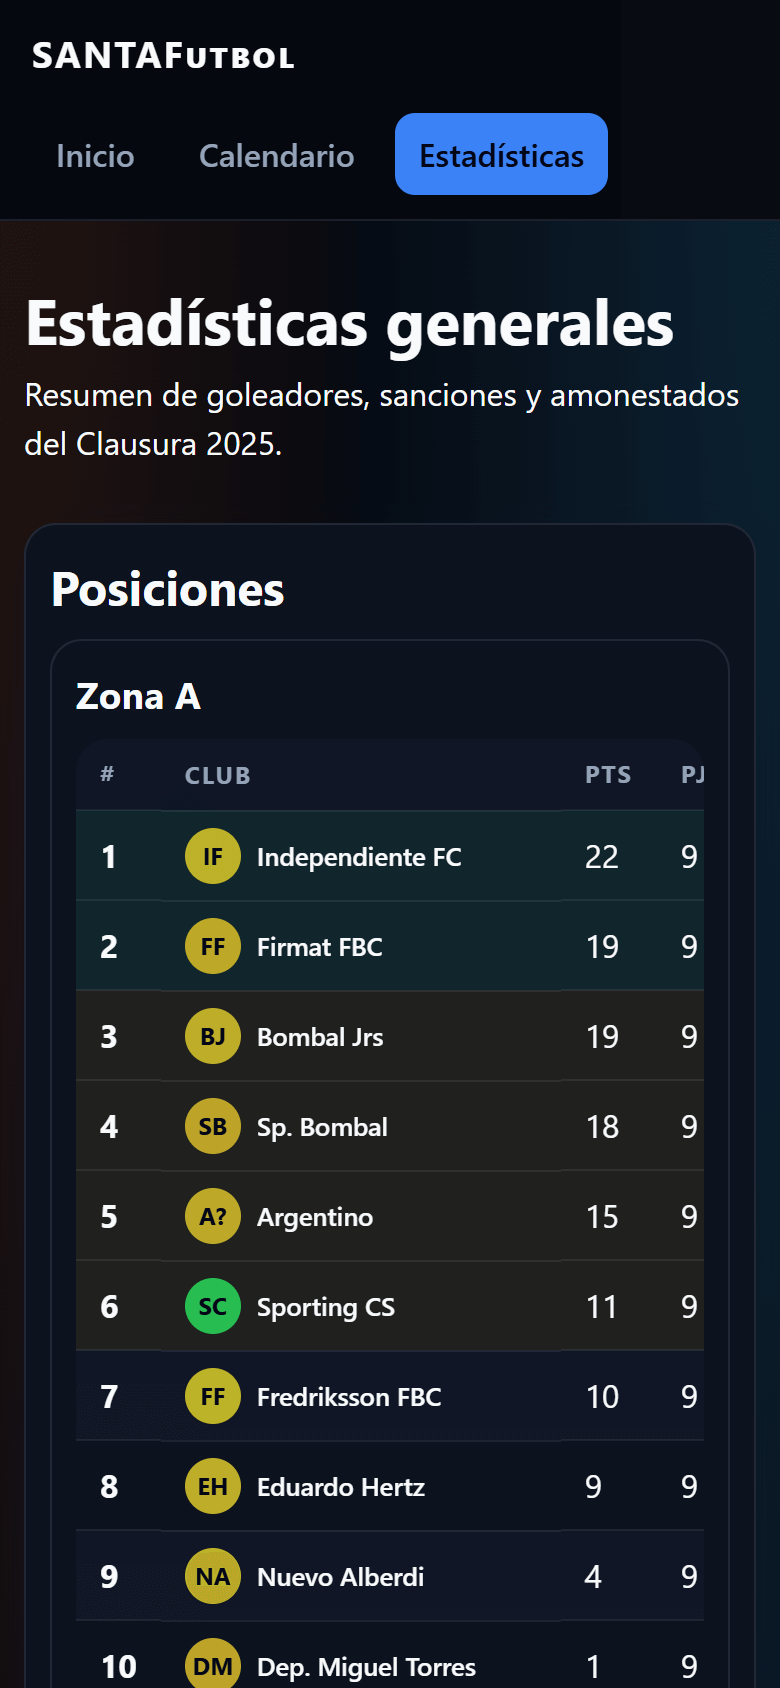Viewport: 780px width, 1688px height.
Task: Click the Posiciones heading
Action: tap(168, 590)
